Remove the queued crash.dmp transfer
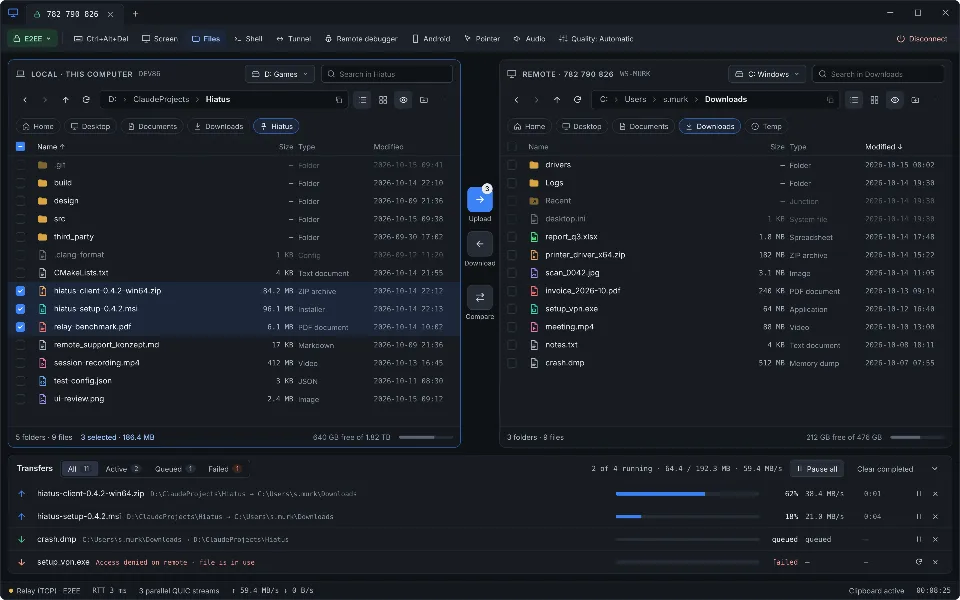Image resolution: width=960 pixels, height=600 pixels. 935,539
